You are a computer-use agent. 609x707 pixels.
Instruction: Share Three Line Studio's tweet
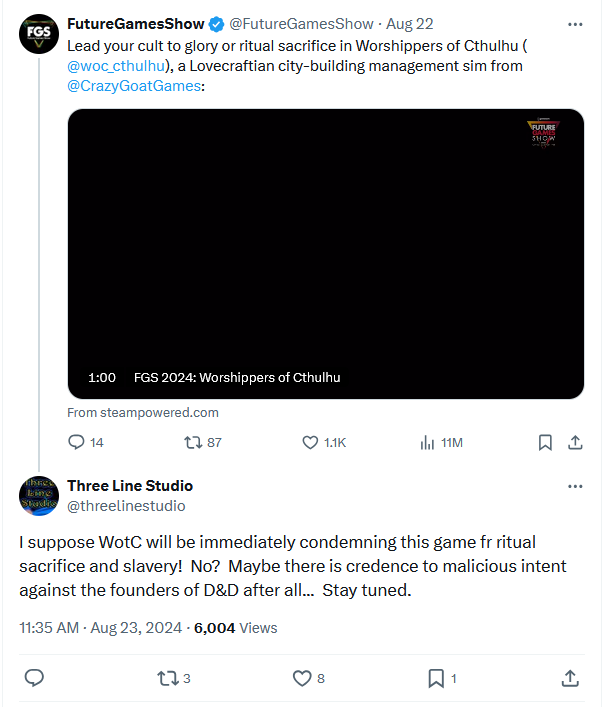(x=570, y=678)
